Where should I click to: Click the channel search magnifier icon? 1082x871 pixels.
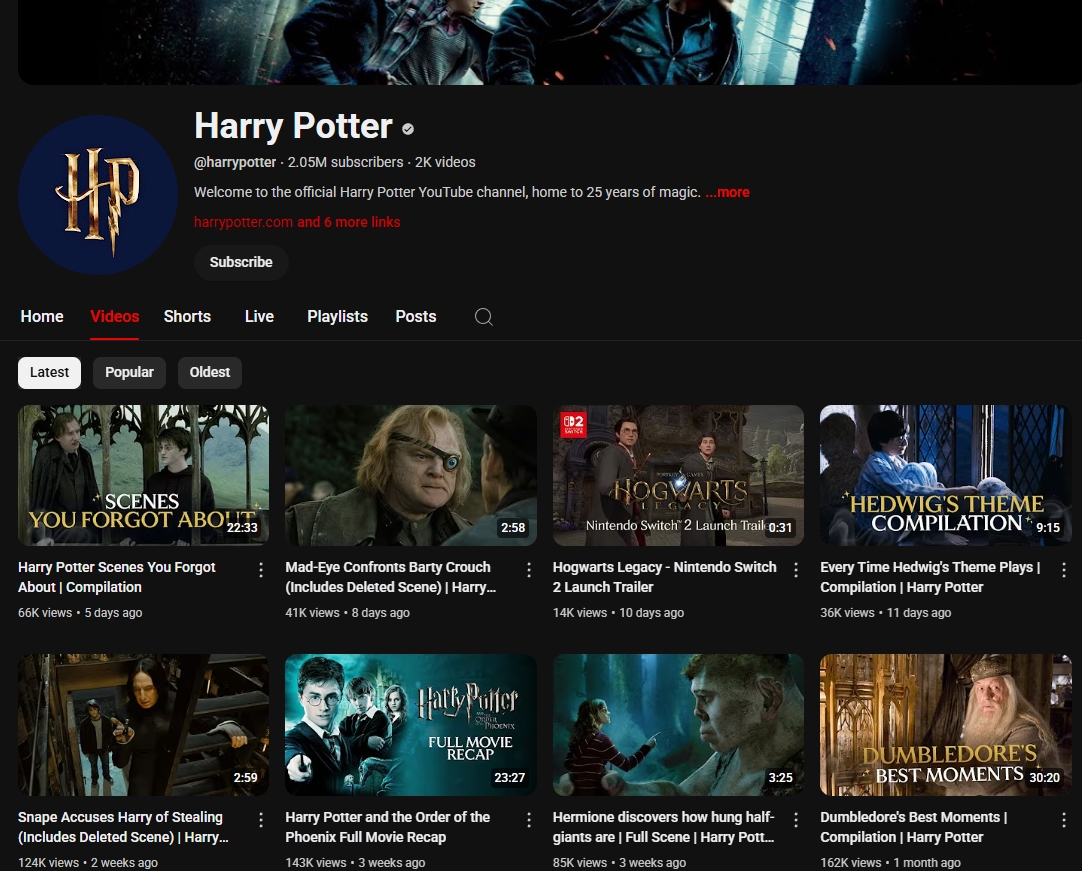pyautogui.click(x=484, y=317)
